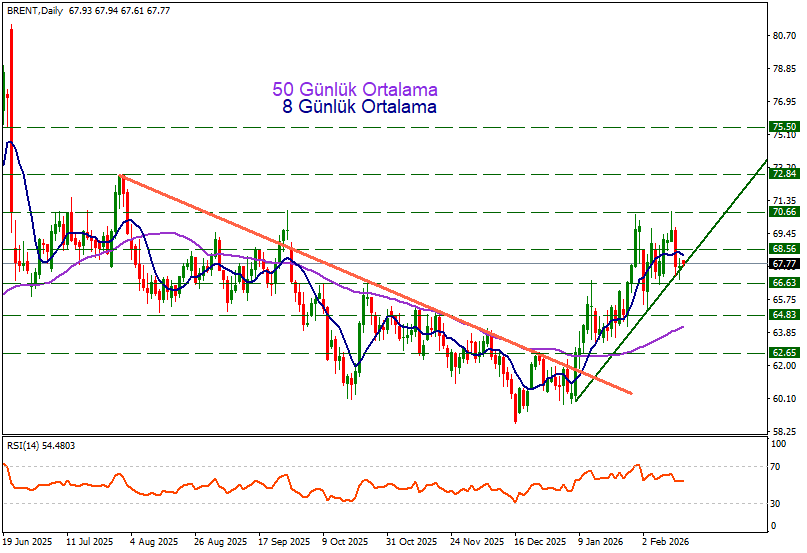Select the black 67.77 current price tag
807x553 pixels.
point(783,264)
